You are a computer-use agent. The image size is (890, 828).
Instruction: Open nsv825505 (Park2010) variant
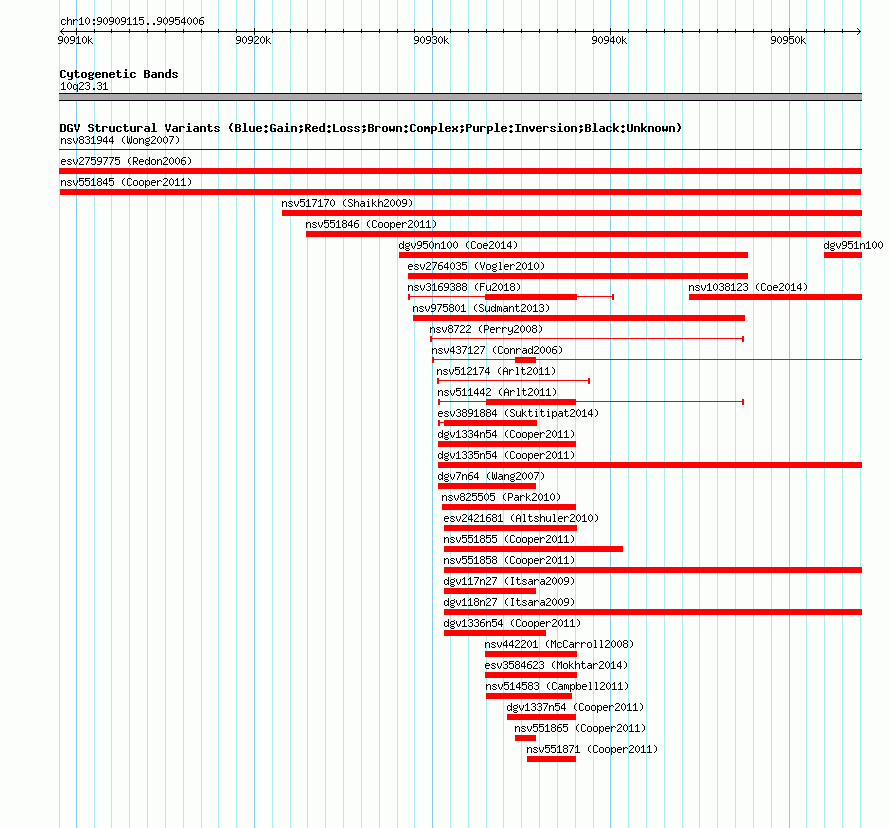click(x=501, y=497)
